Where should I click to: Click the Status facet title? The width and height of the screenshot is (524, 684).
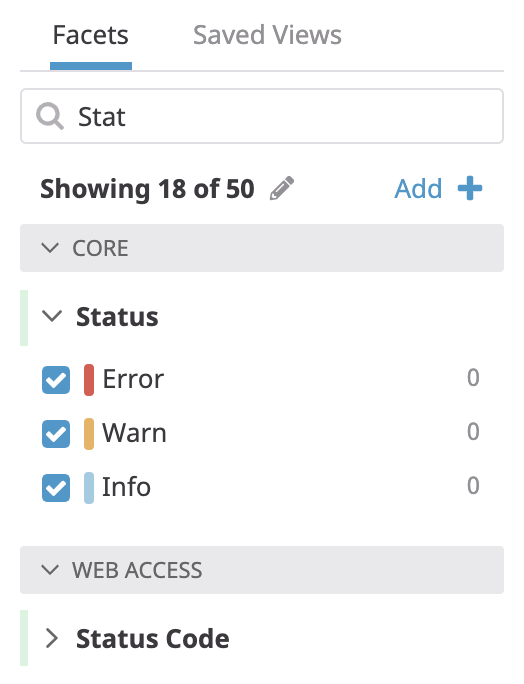coord(117,317)
